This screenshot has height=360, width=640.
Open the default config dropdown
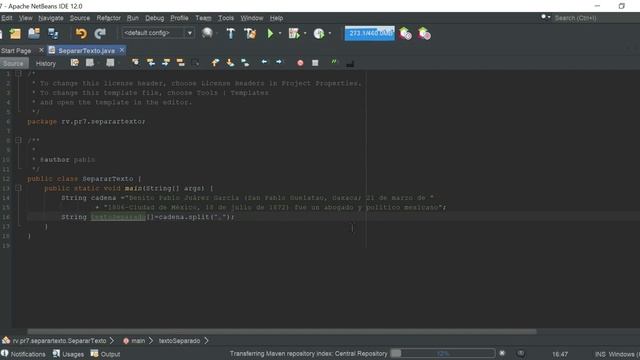158,33
